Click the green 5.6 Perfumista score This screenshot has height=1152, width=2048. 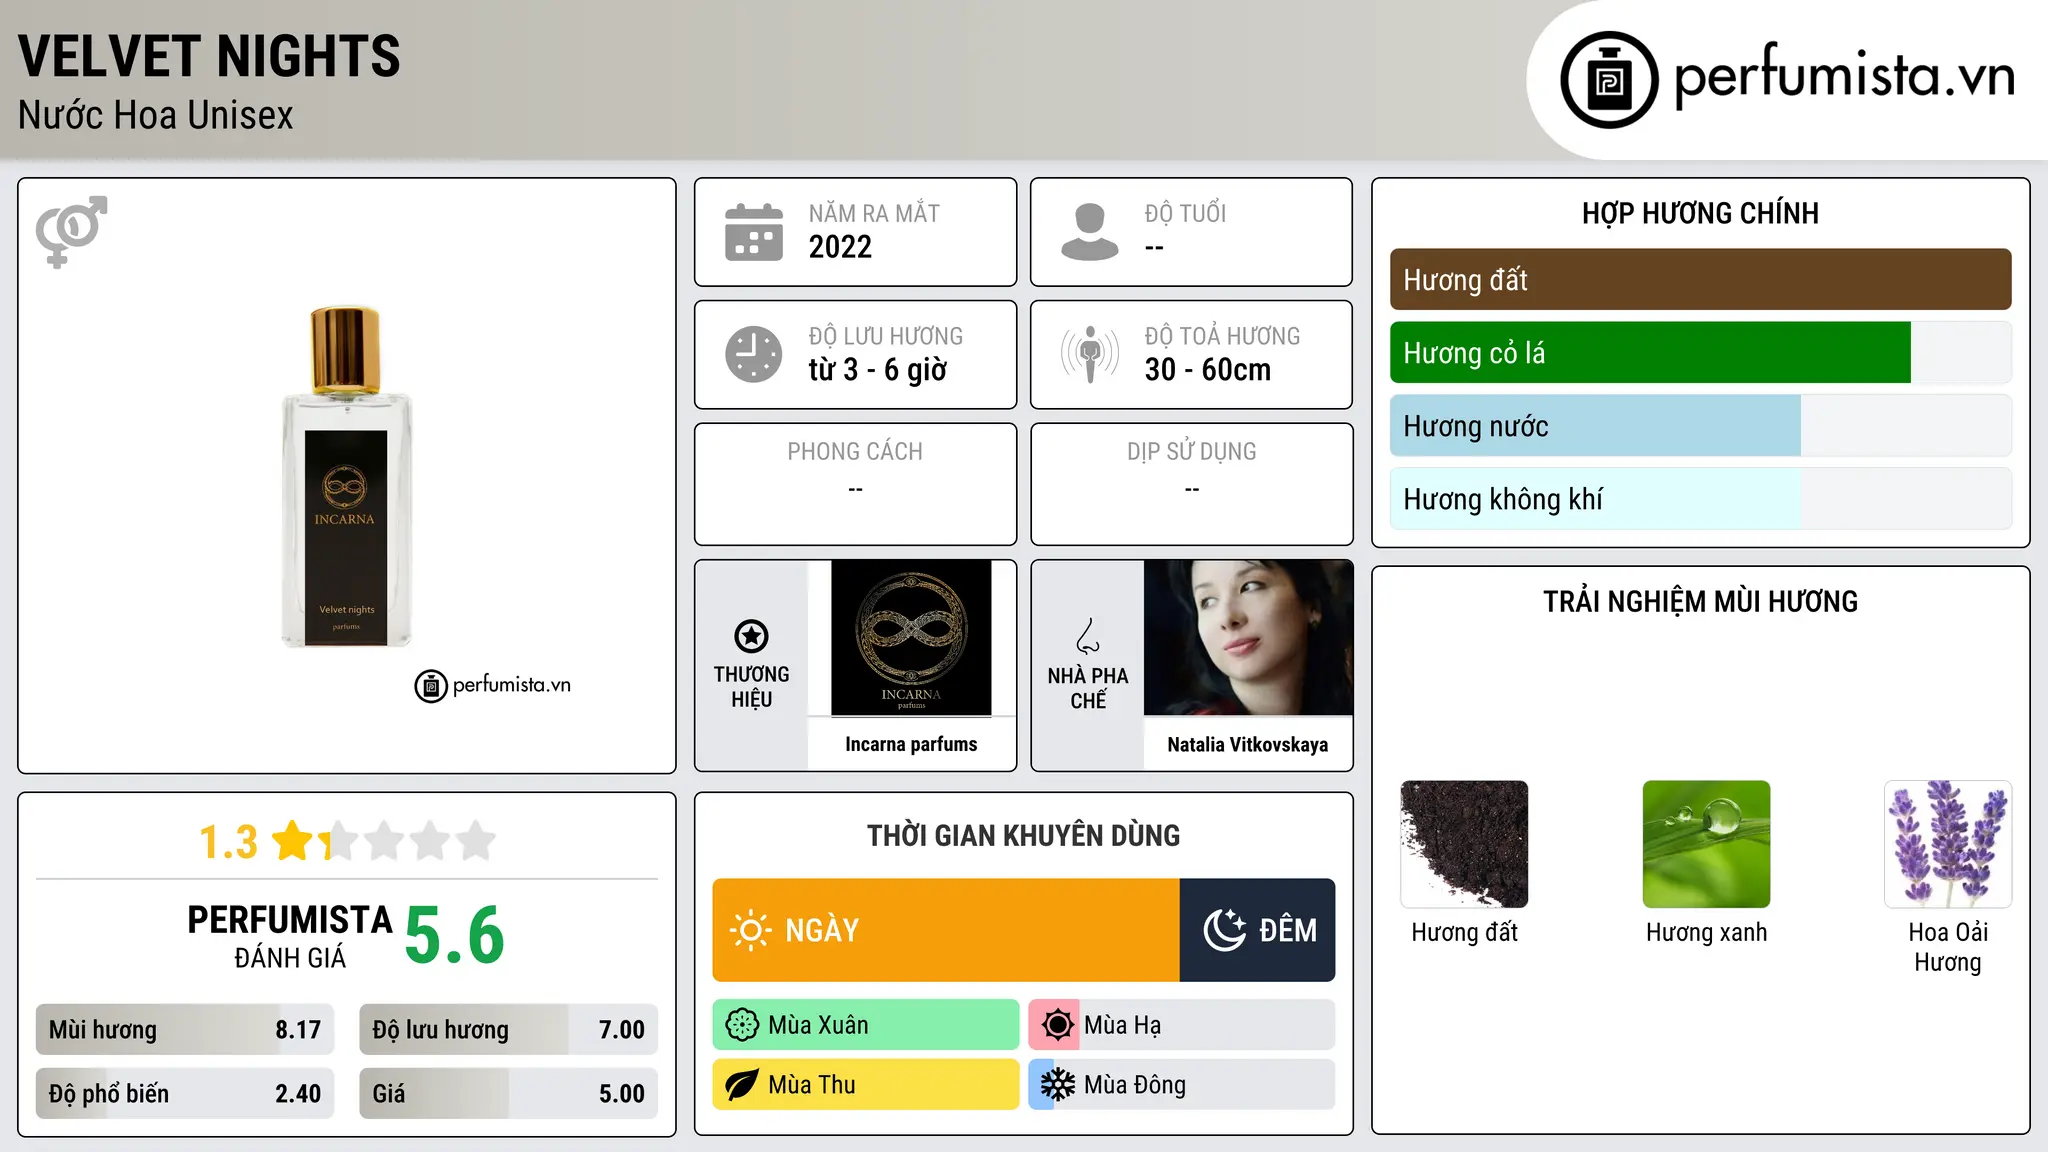455,935
